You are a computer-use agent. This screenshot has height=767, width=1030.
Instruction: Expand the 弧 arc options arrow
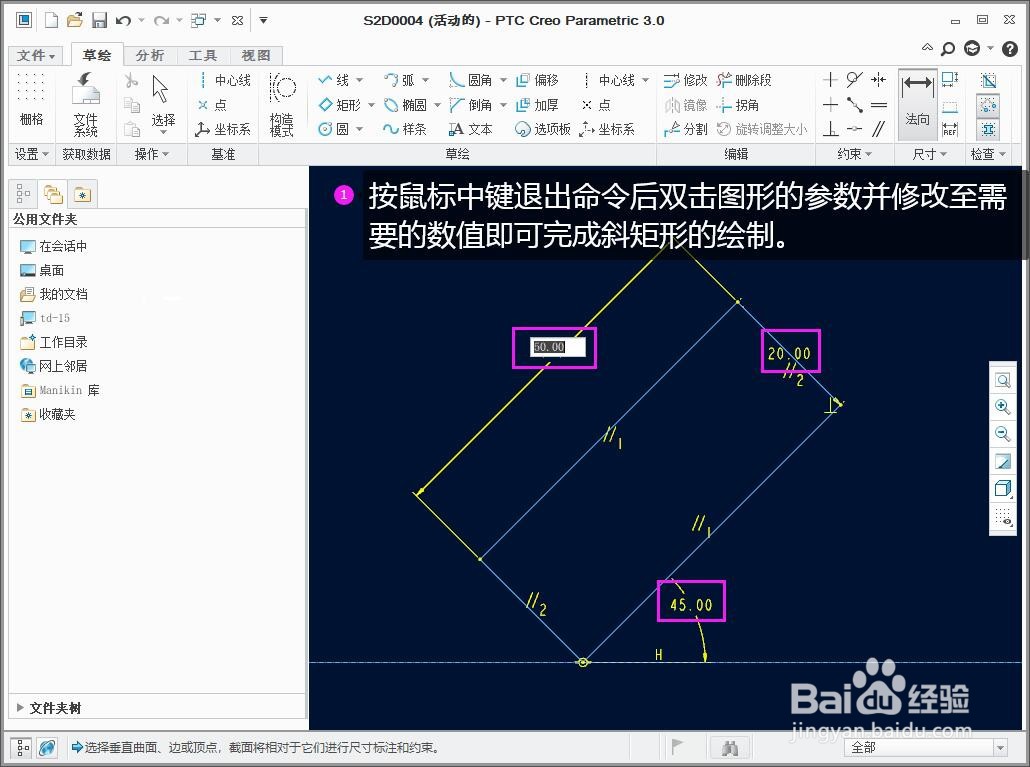coord(425,80)
